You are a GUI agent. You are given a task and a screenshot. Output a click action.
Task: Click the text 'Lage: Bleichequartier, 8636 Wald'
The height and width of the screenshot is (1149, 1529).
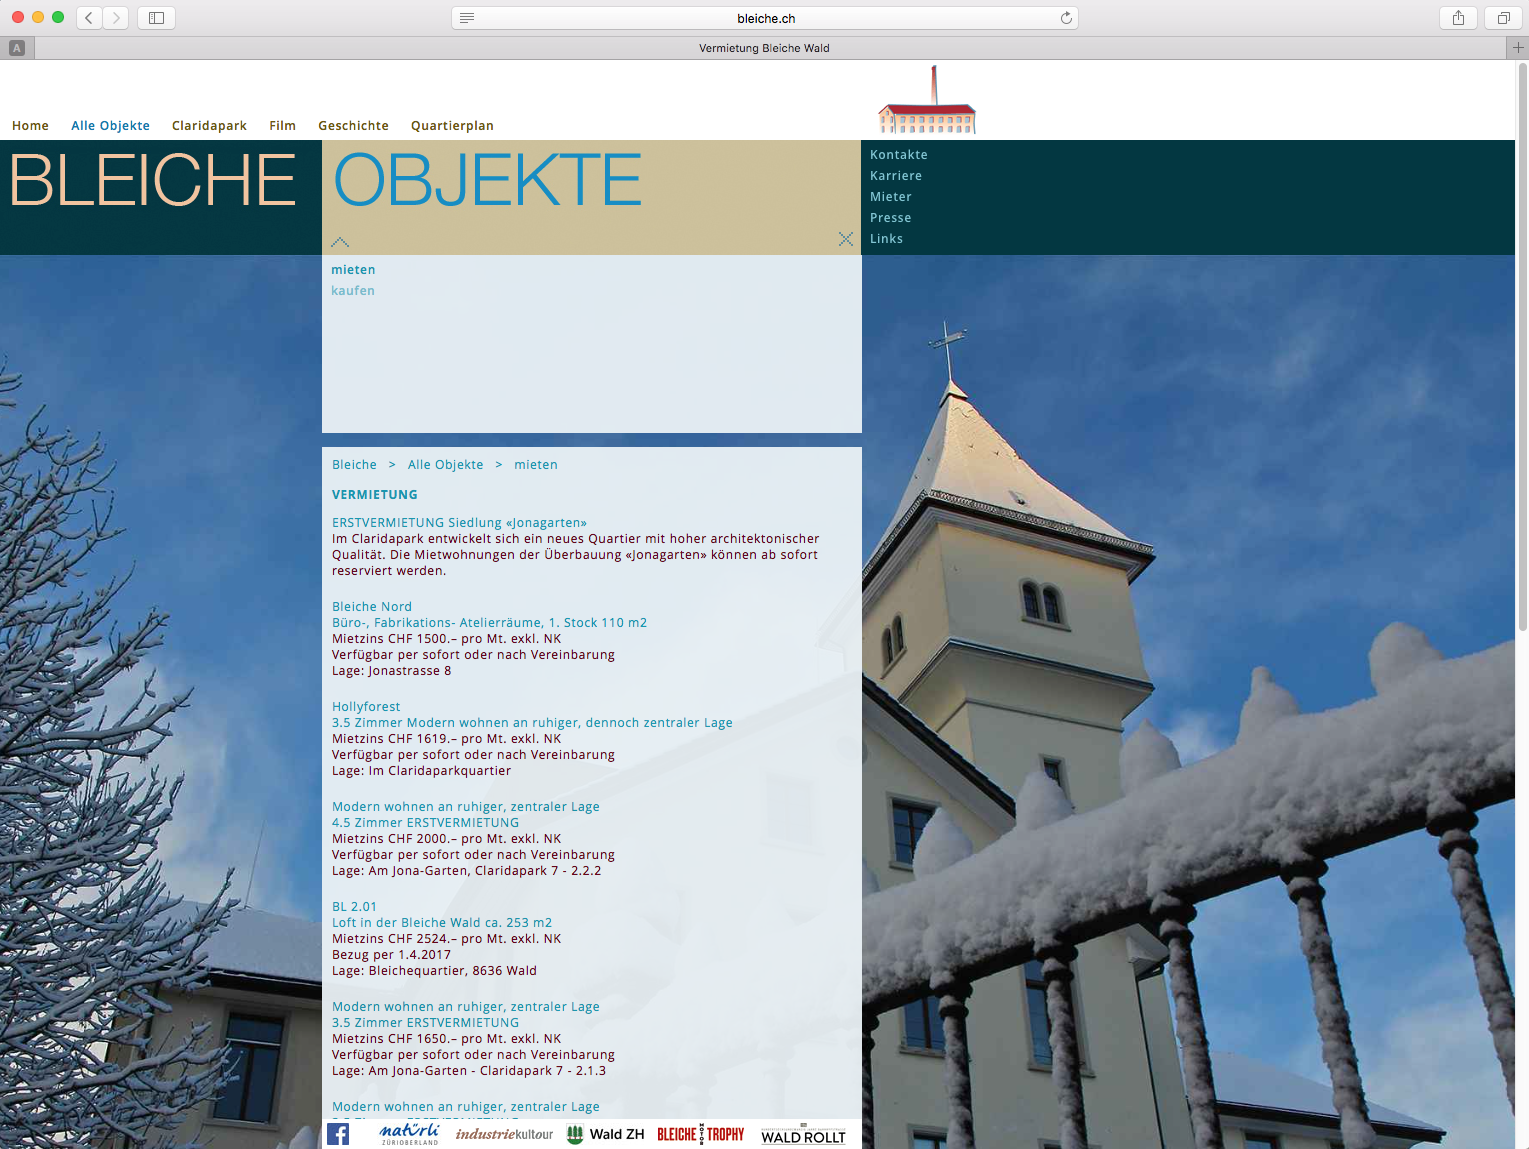coord(434,971)
